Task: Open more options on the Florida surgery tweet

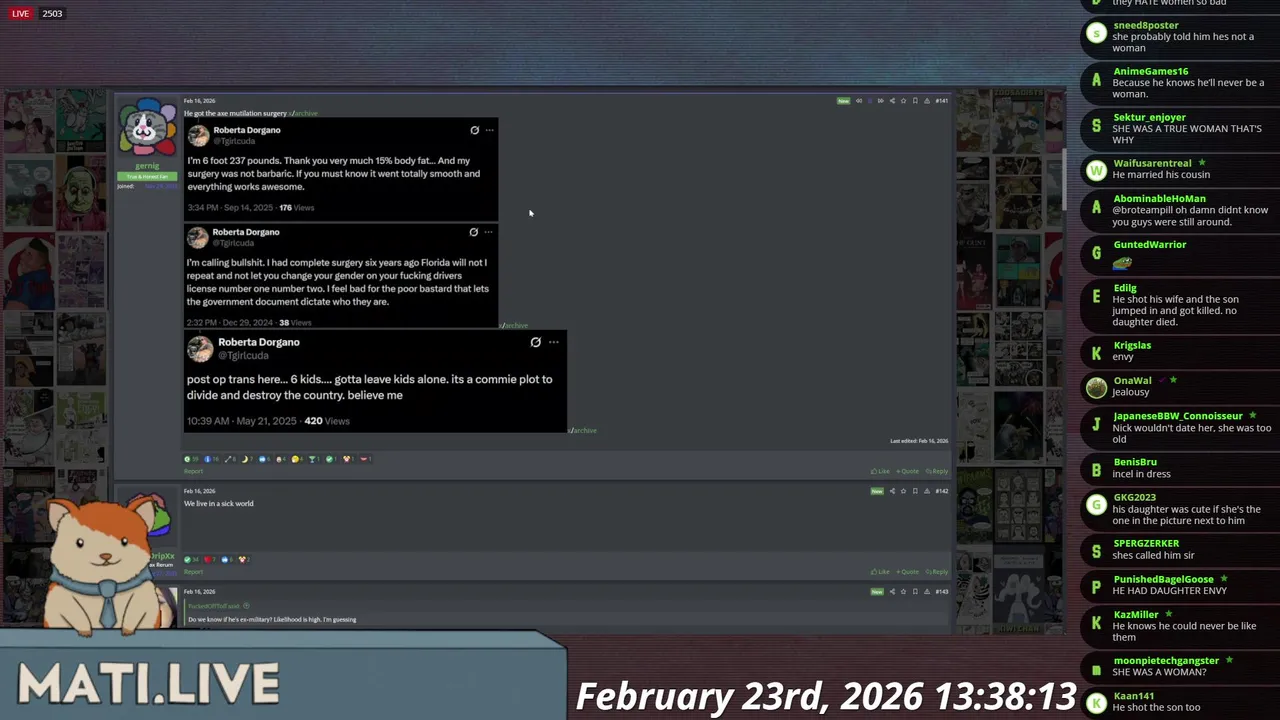Action: coord(488,232)
